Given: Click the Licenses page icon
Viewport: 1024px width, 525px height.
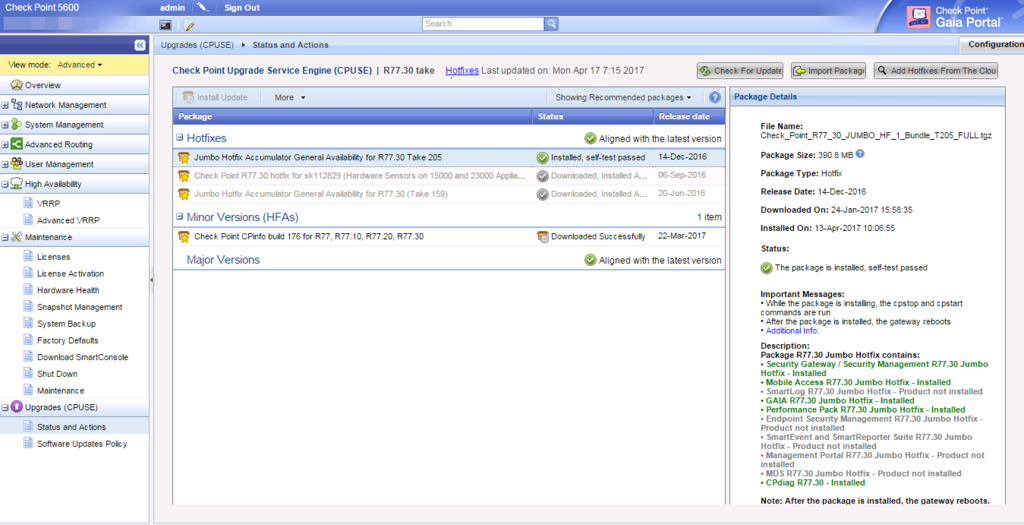Looking at the screenshot, I should [x=28, y=257].
